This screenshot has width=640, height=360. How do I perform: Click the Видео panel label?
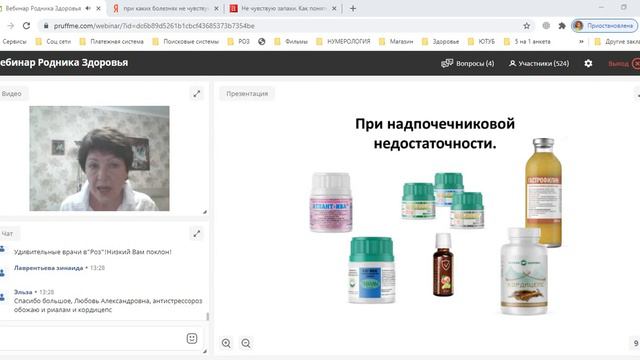12,93
